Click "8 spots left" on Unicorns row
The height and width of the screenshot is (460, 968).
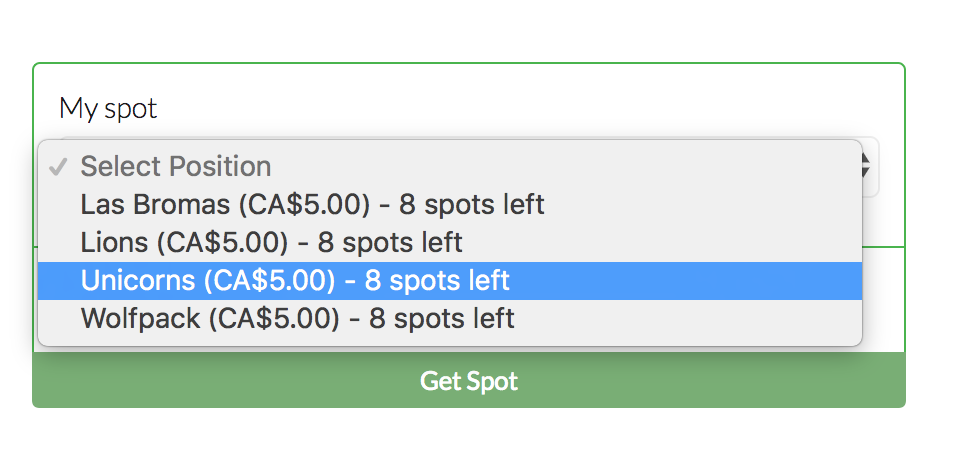pos(437,281)
